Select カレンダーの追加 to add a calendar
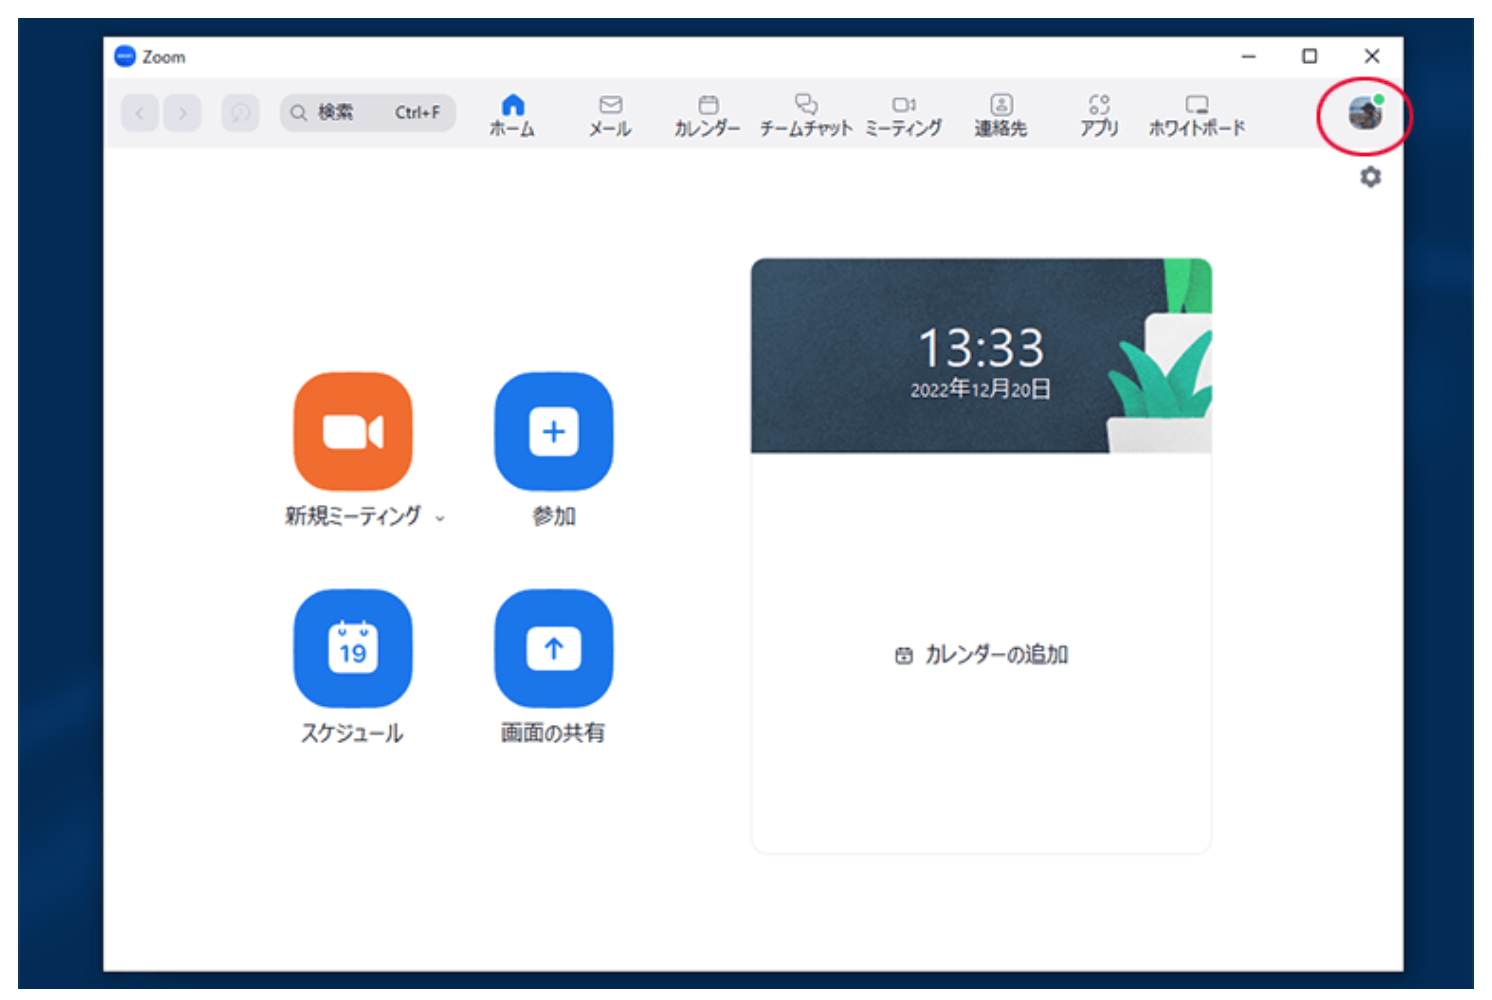Image resolution: width=1492 pixels, height=1000 pixels. point(981,655)
